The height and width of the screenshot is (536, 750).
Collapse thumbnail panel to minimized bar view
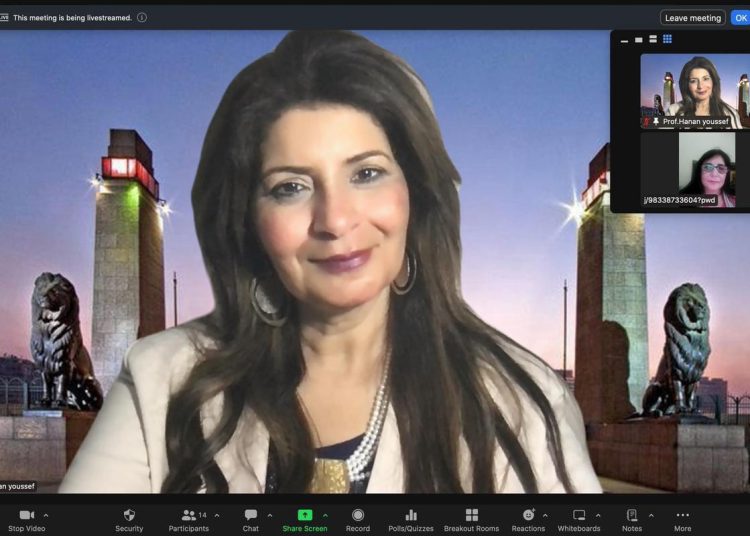(x=624, y=41)
